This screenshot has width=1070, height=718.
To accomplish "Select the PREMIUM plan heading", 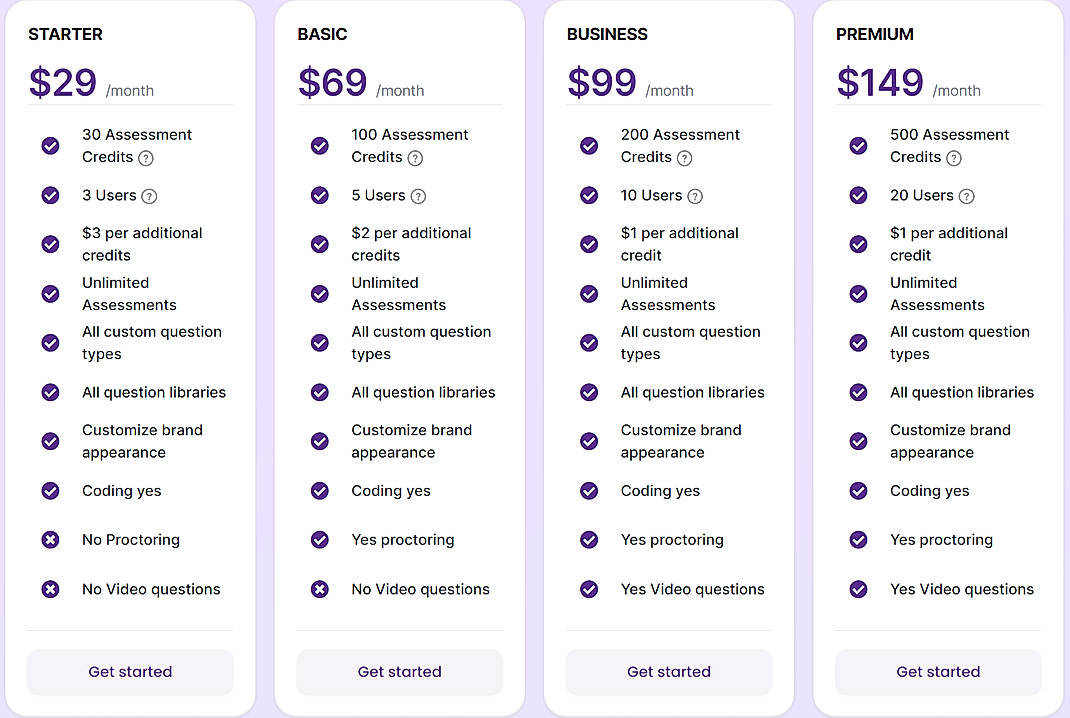I will [875, 34].
